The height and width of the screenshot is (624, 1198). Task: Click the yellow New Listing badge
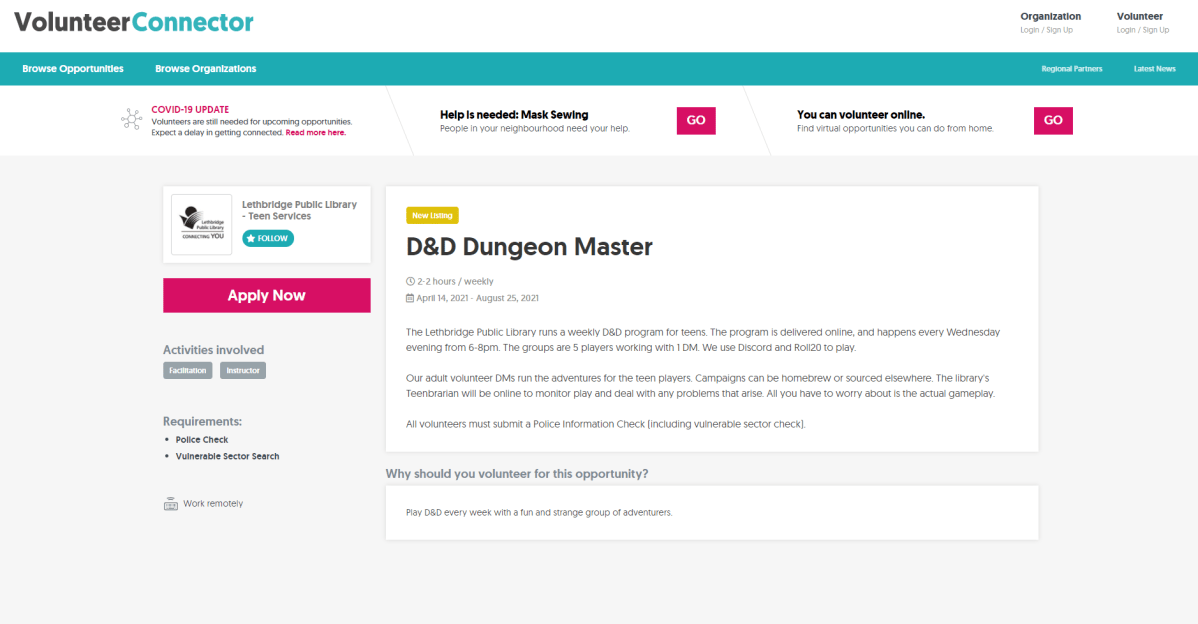432,215
